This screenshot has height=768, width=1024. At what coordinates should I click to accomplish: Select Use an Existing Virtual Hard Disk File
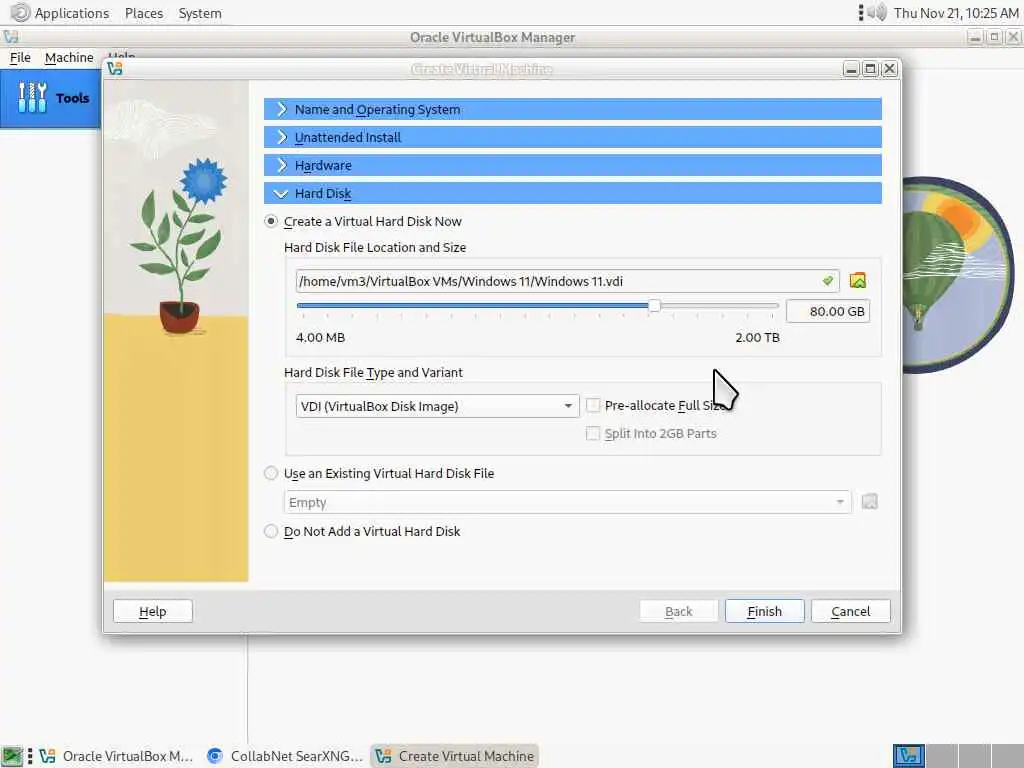pyautogui.click(x=271, y=473)
